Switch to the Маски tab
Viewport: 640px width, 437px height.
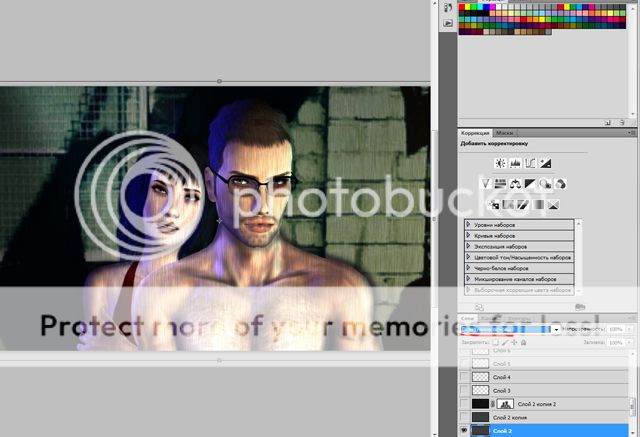(x=504, y=132)
